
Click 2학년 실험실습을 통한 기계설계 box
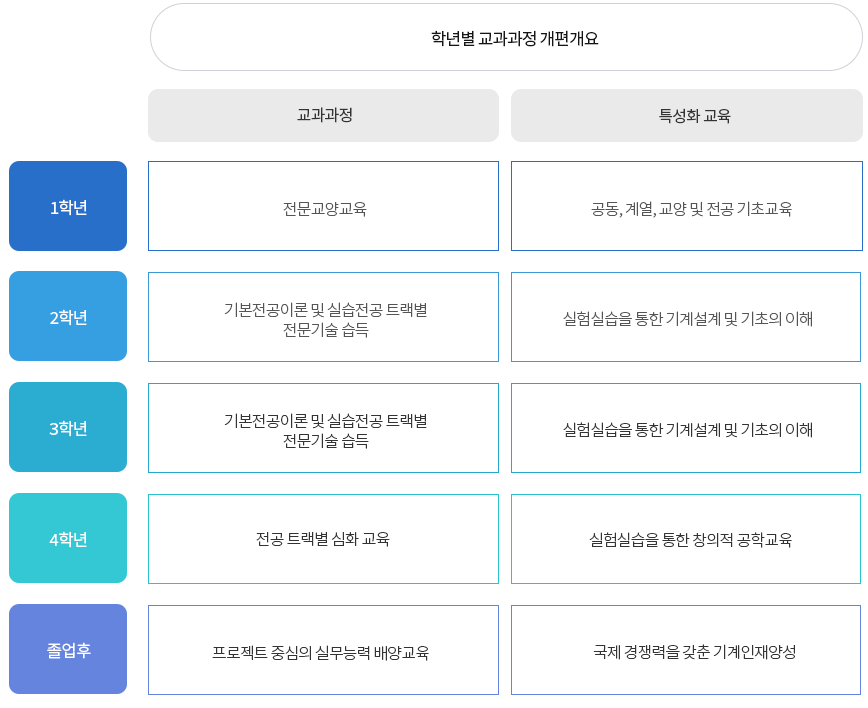(x=687, y=317)
